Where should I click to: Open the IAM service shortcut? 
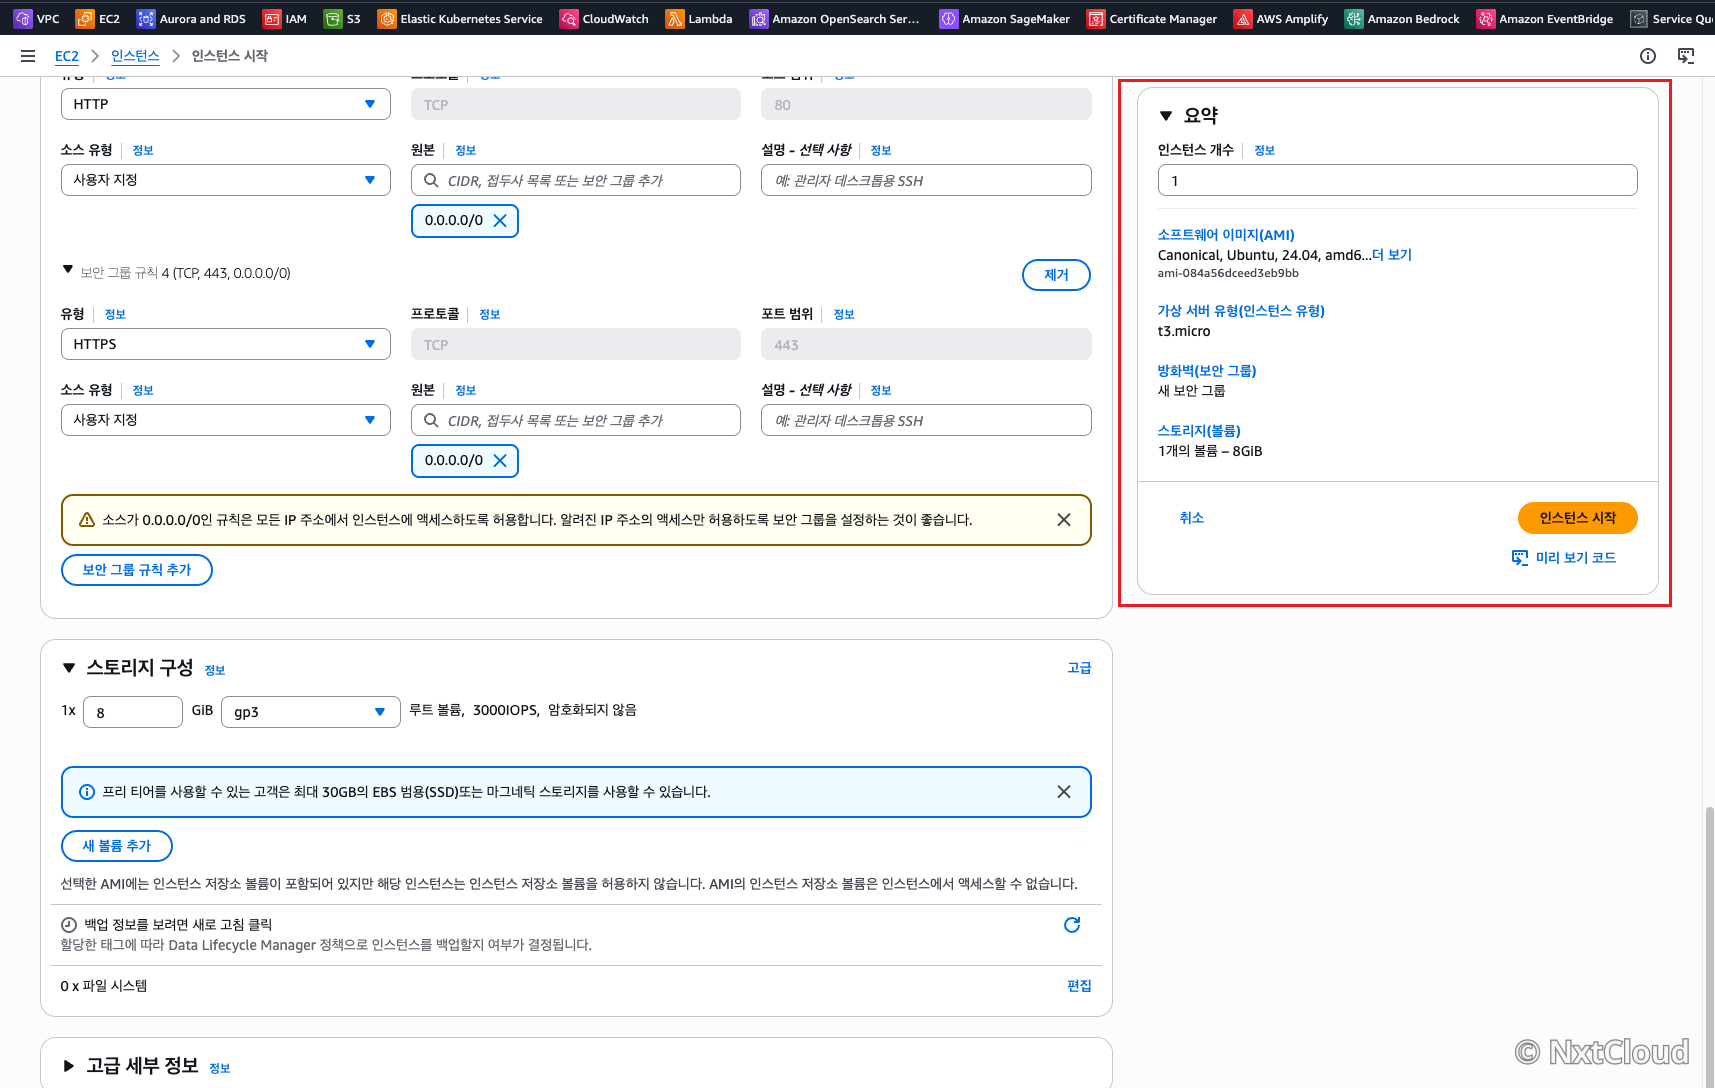coord(285,18)
